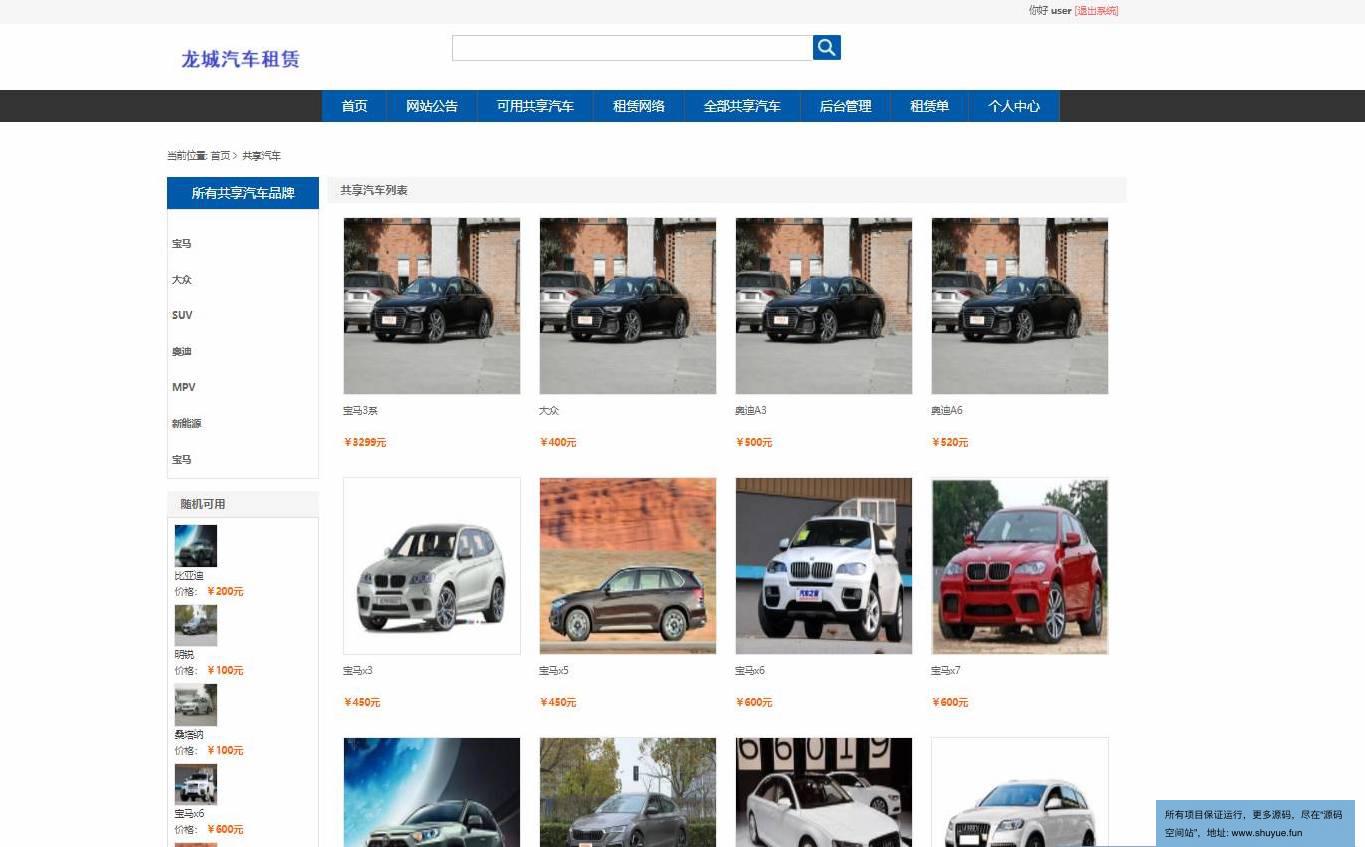Filter by the 大众 brand
The image size is (1365, 847).
(181, 280)
